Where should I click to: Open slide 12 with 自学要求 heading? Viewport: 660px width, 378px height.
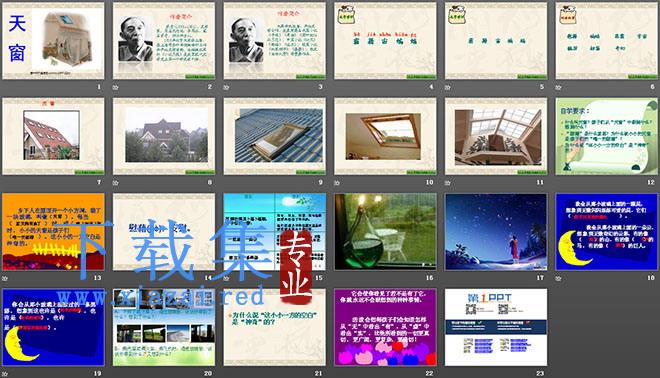pyautogui.click(x=607, y=136)
